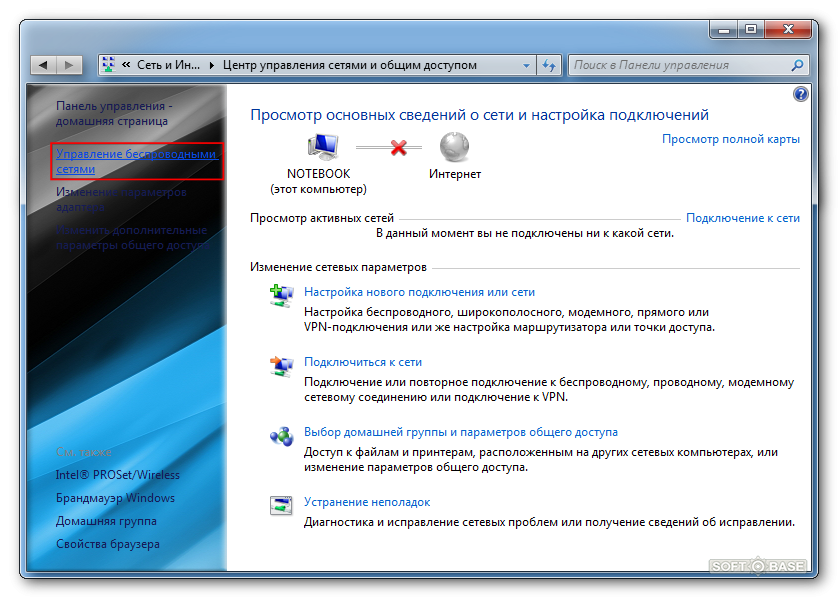Click the homegroup spheres icon
The width and height of the screenshot is (838, 598).
pyautogui.click(x=281, y=436)
